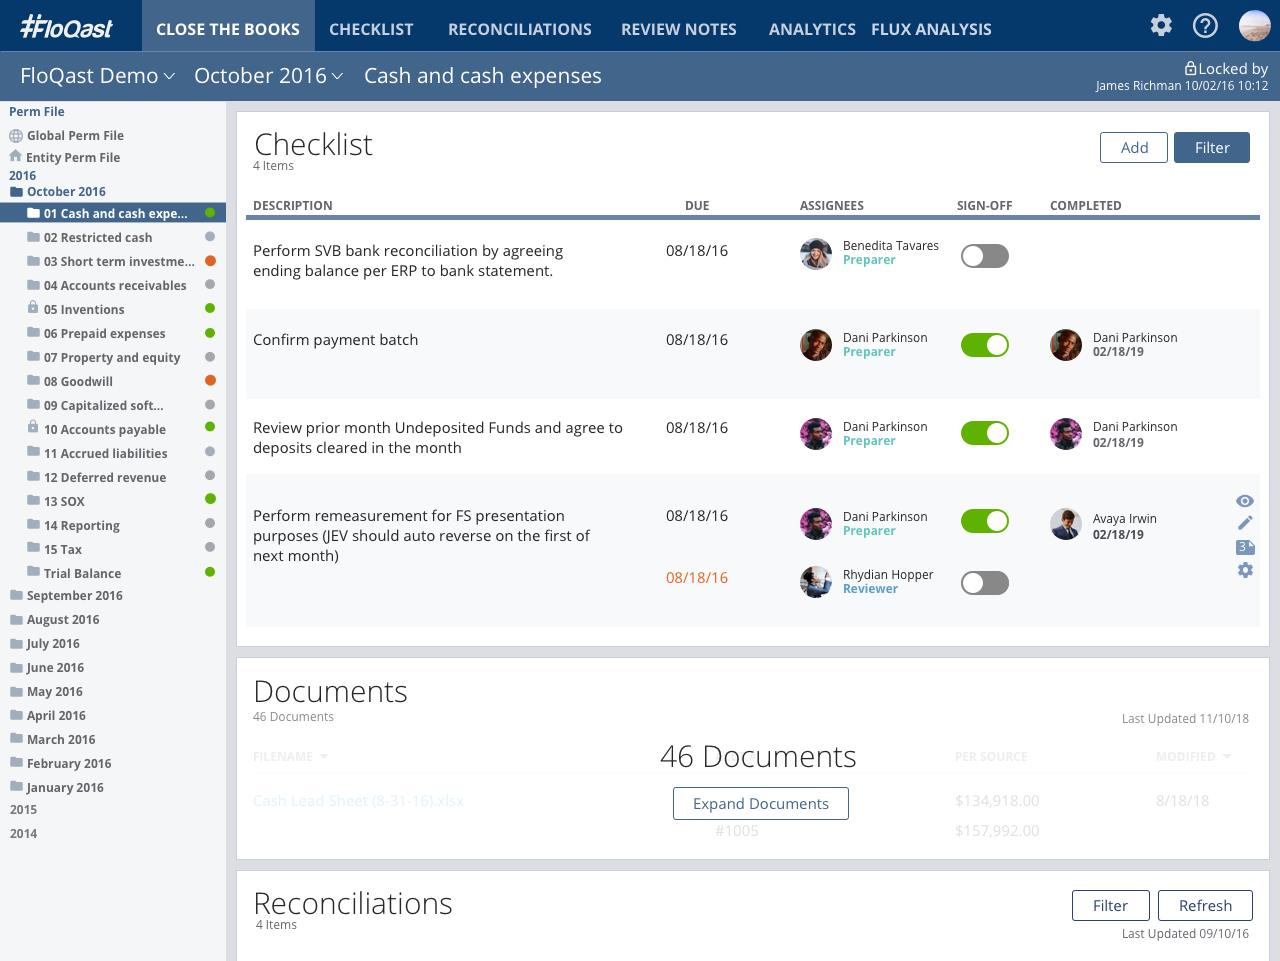The image size is (1280, 961).
Task: Open the comments icon showing 3
Action: coord(1245,547)
